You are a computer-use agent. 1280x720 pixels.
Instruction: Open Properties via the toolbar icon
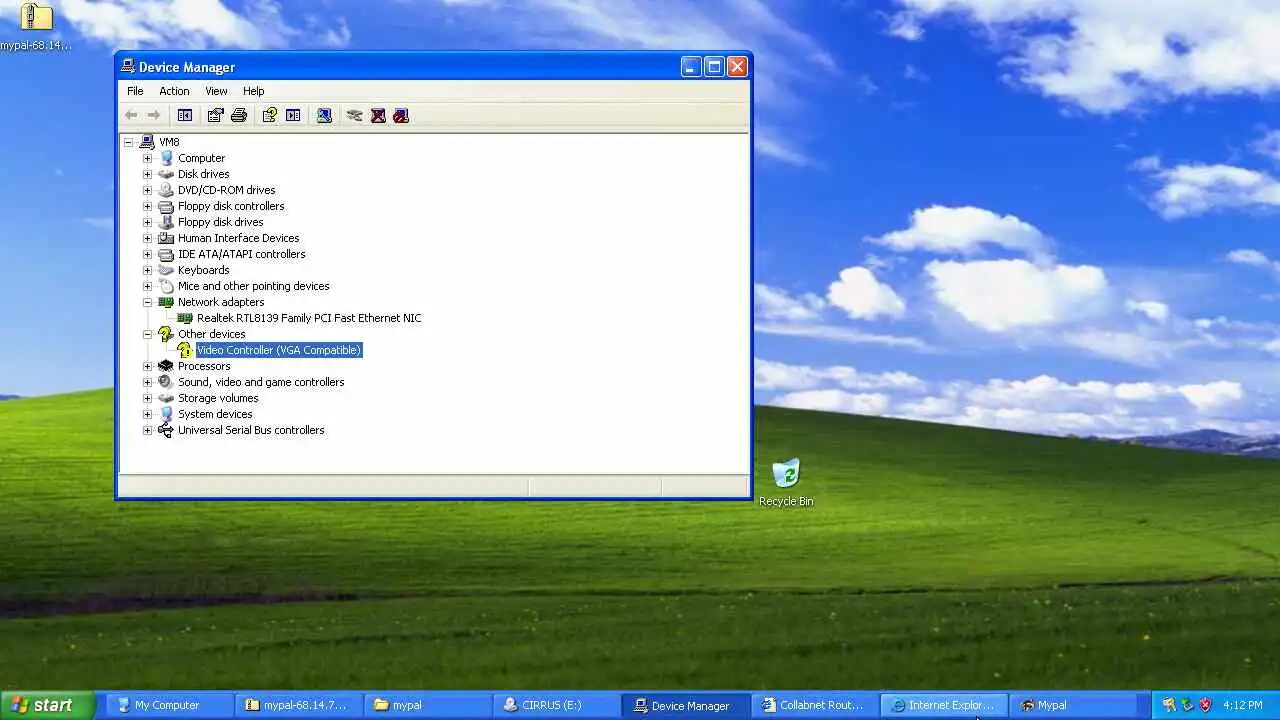pos(215,115)
